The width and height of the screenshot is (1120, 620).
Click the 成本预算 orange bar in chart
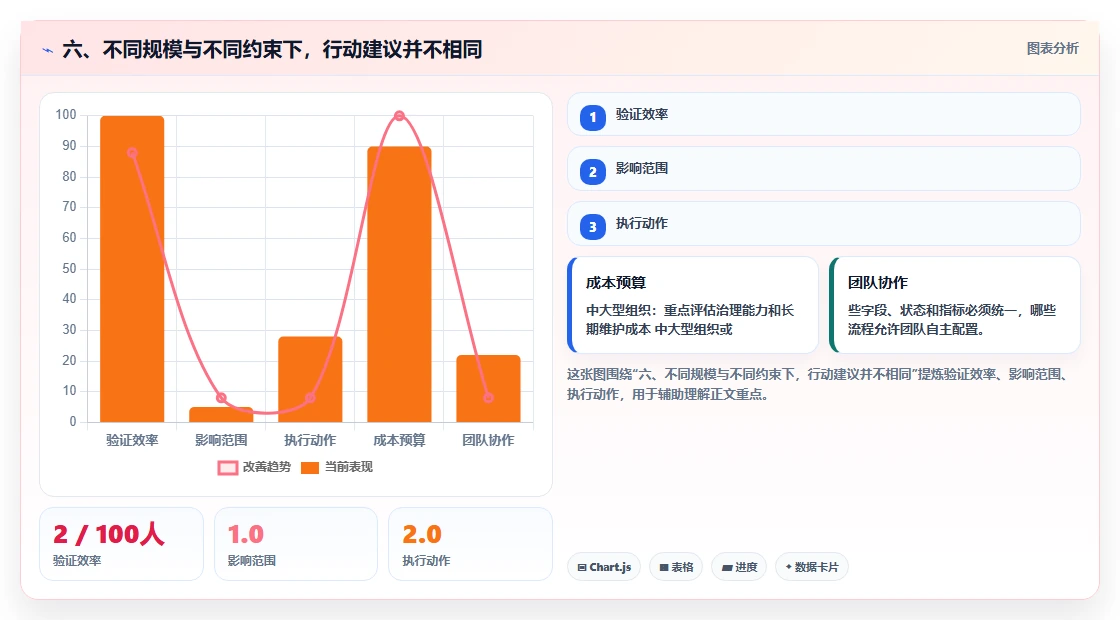399,284
